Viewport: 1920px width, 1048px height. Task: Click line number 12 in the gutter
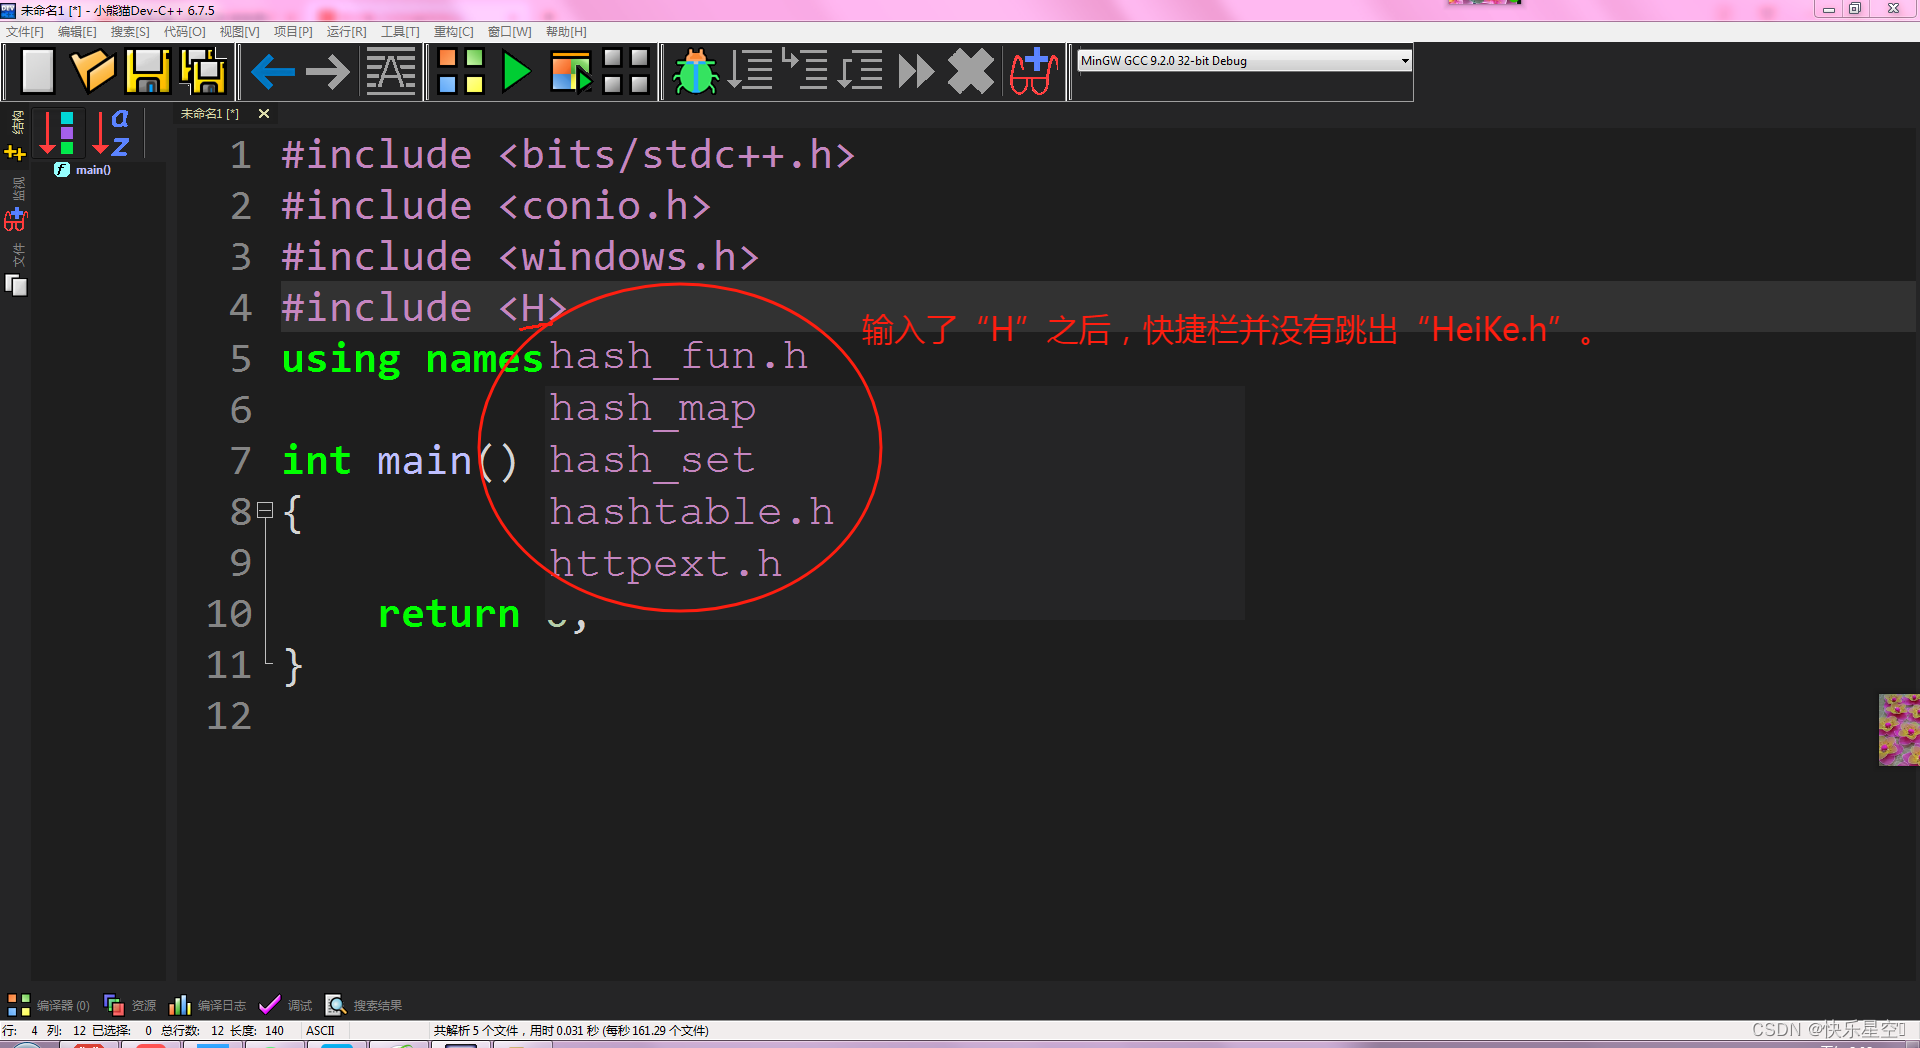click(229, 716)
